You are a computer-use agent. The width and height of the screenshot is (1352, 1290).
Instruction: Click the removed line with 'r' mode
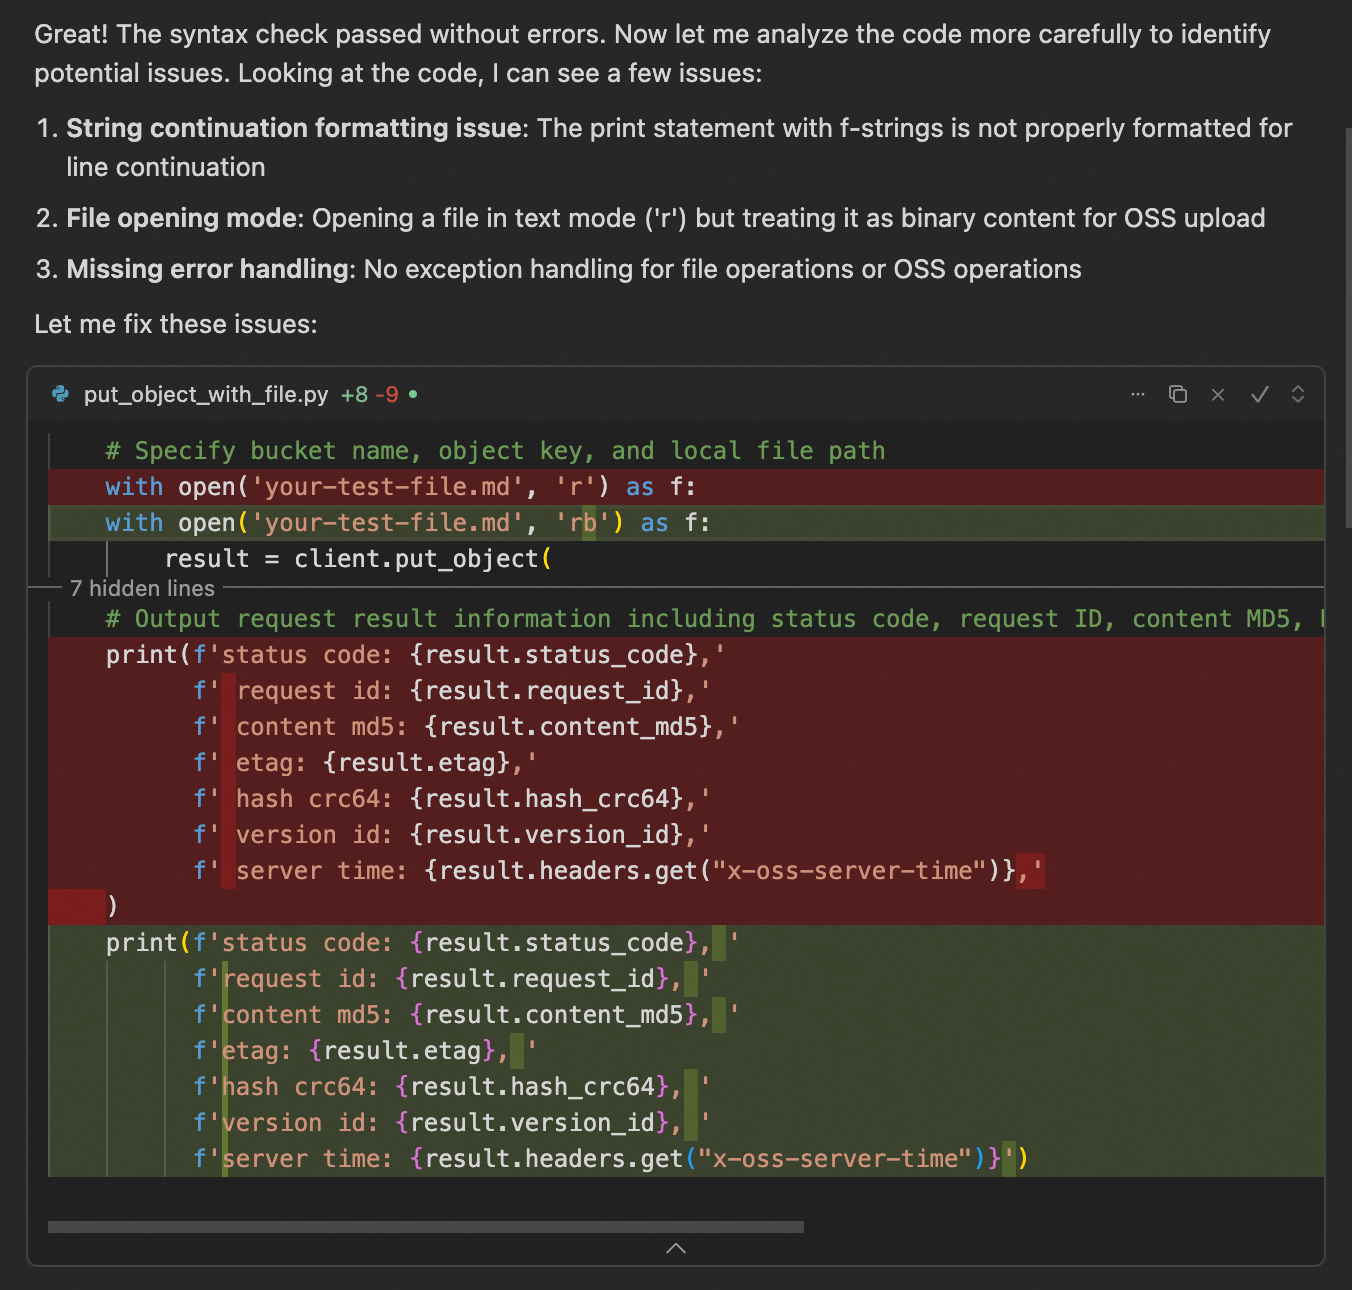point(686,487)
